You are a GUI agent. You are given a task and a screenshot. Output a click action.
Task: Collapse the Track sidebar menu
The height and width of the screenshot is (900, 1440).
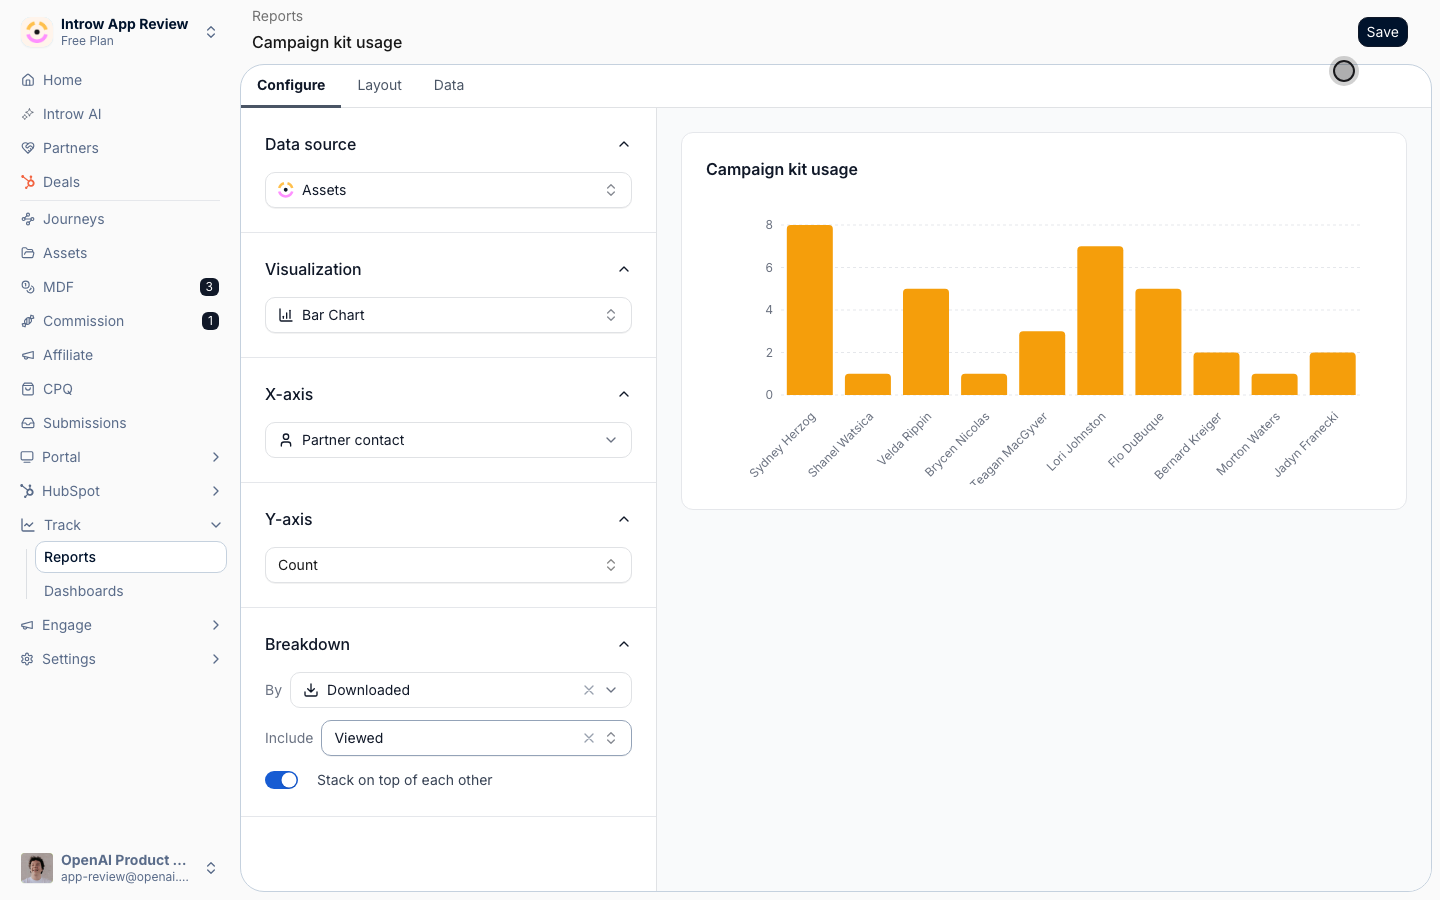coord(120,525)
